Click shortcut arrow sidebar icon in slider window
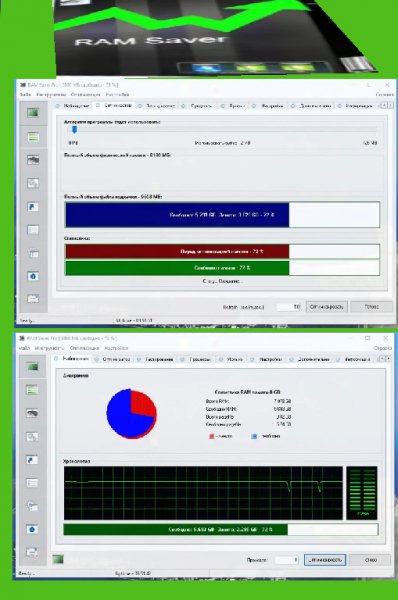Screen dimensions: 398x600 coord(33,207)
